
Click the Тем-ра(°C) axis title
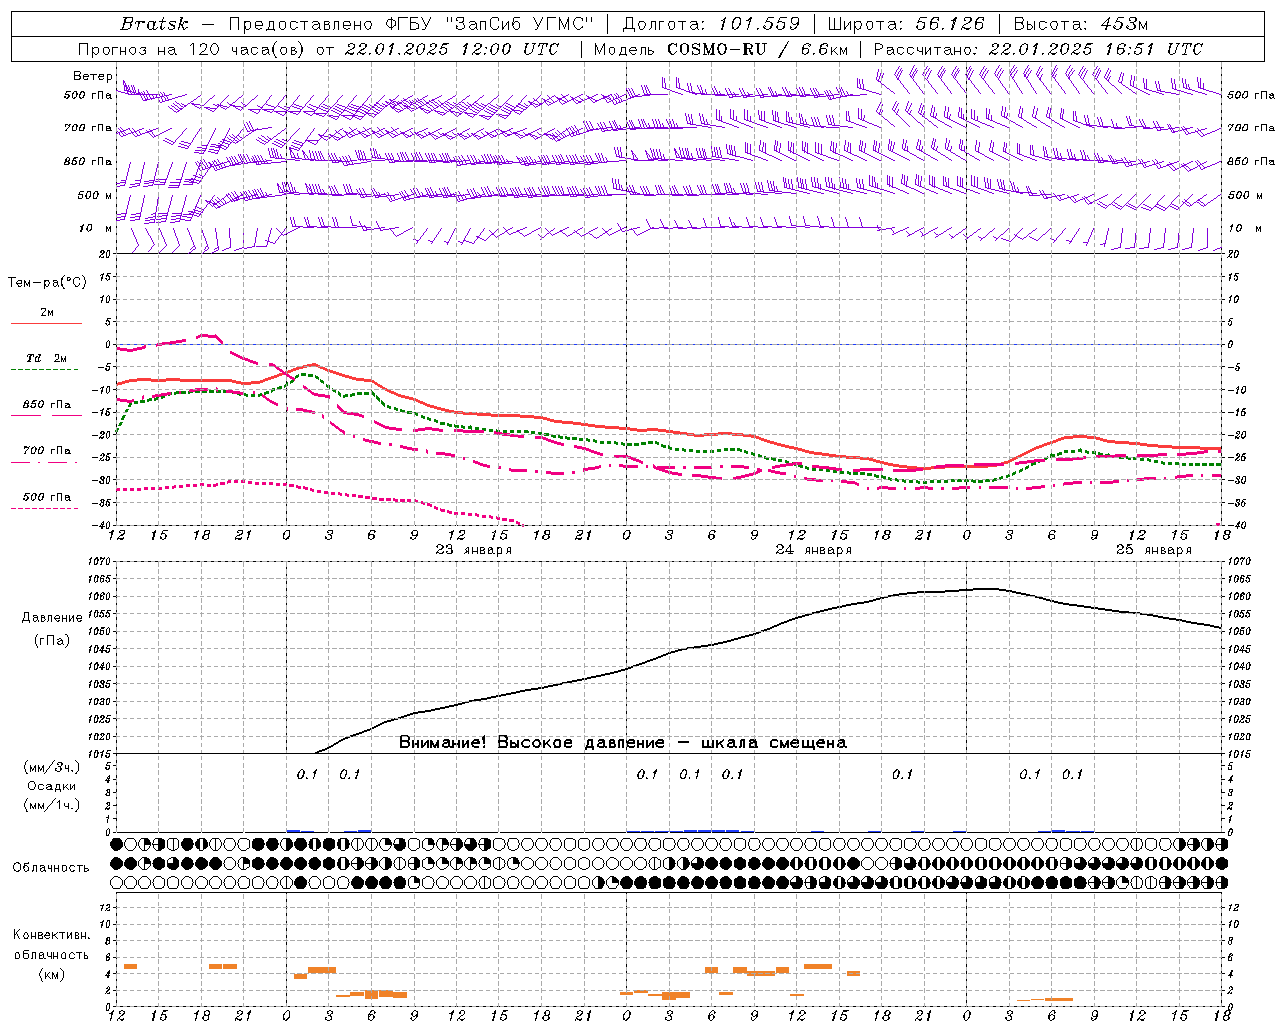pyautogui.click(x=47, y=283)
